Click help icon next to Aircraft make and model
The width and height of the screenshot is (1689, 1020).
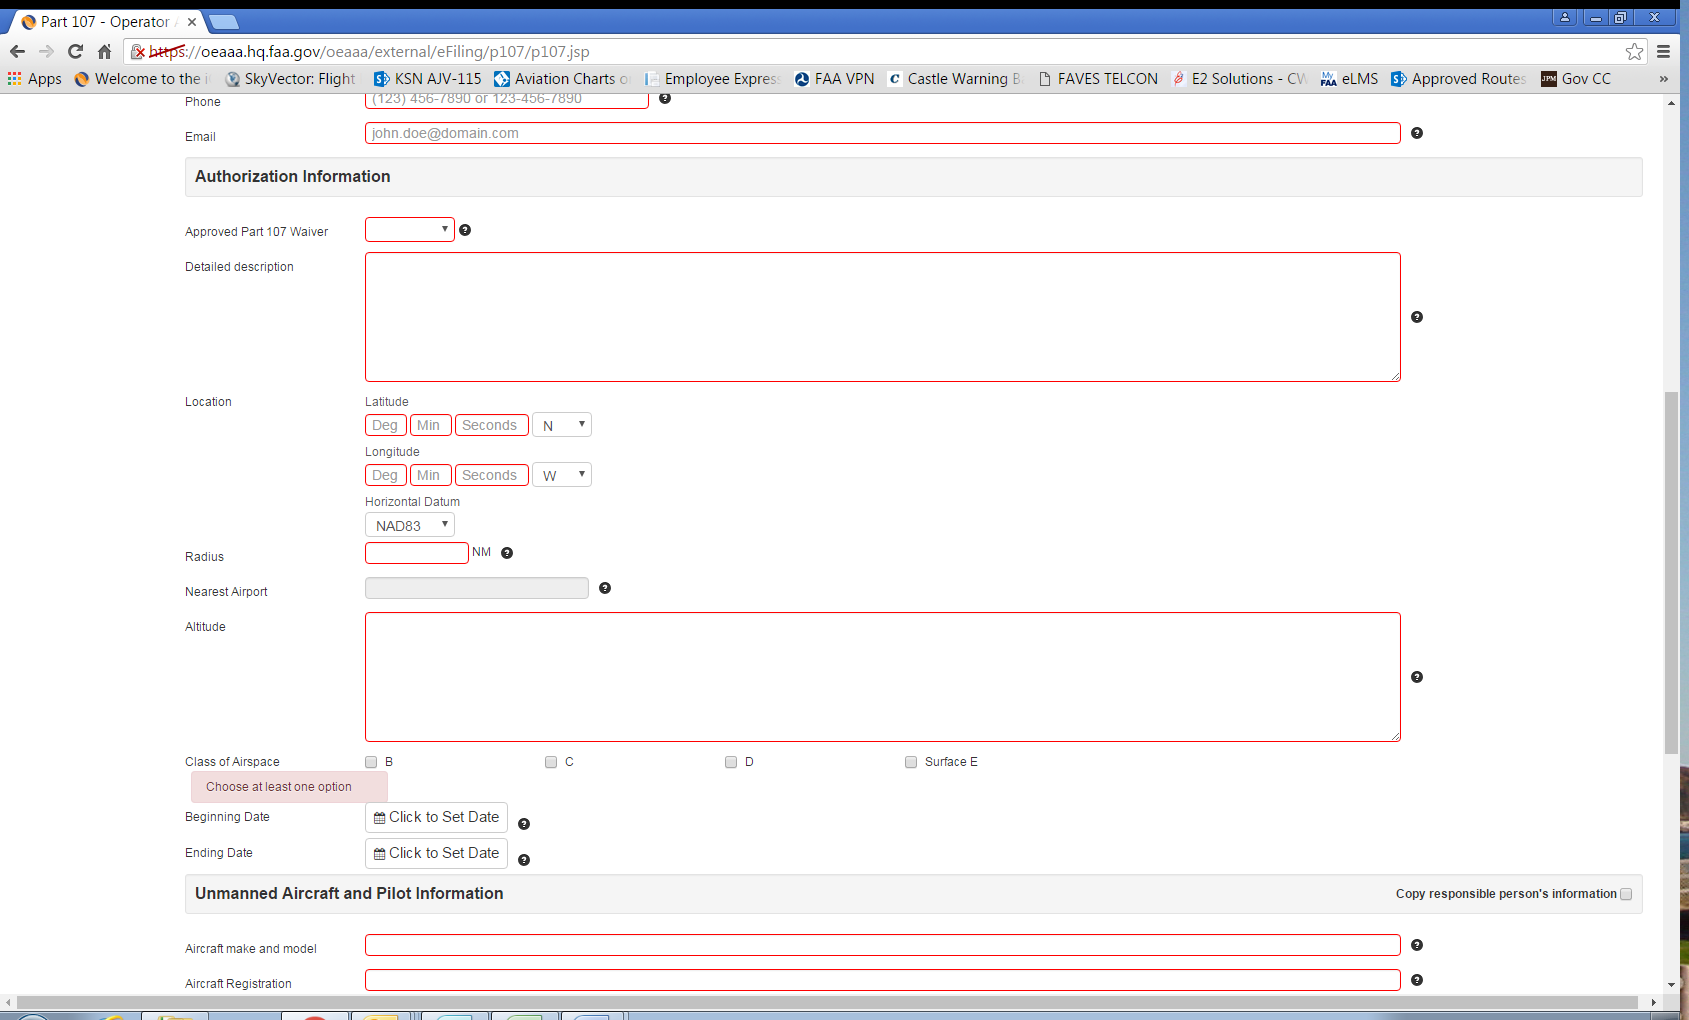coord(1416,945)
